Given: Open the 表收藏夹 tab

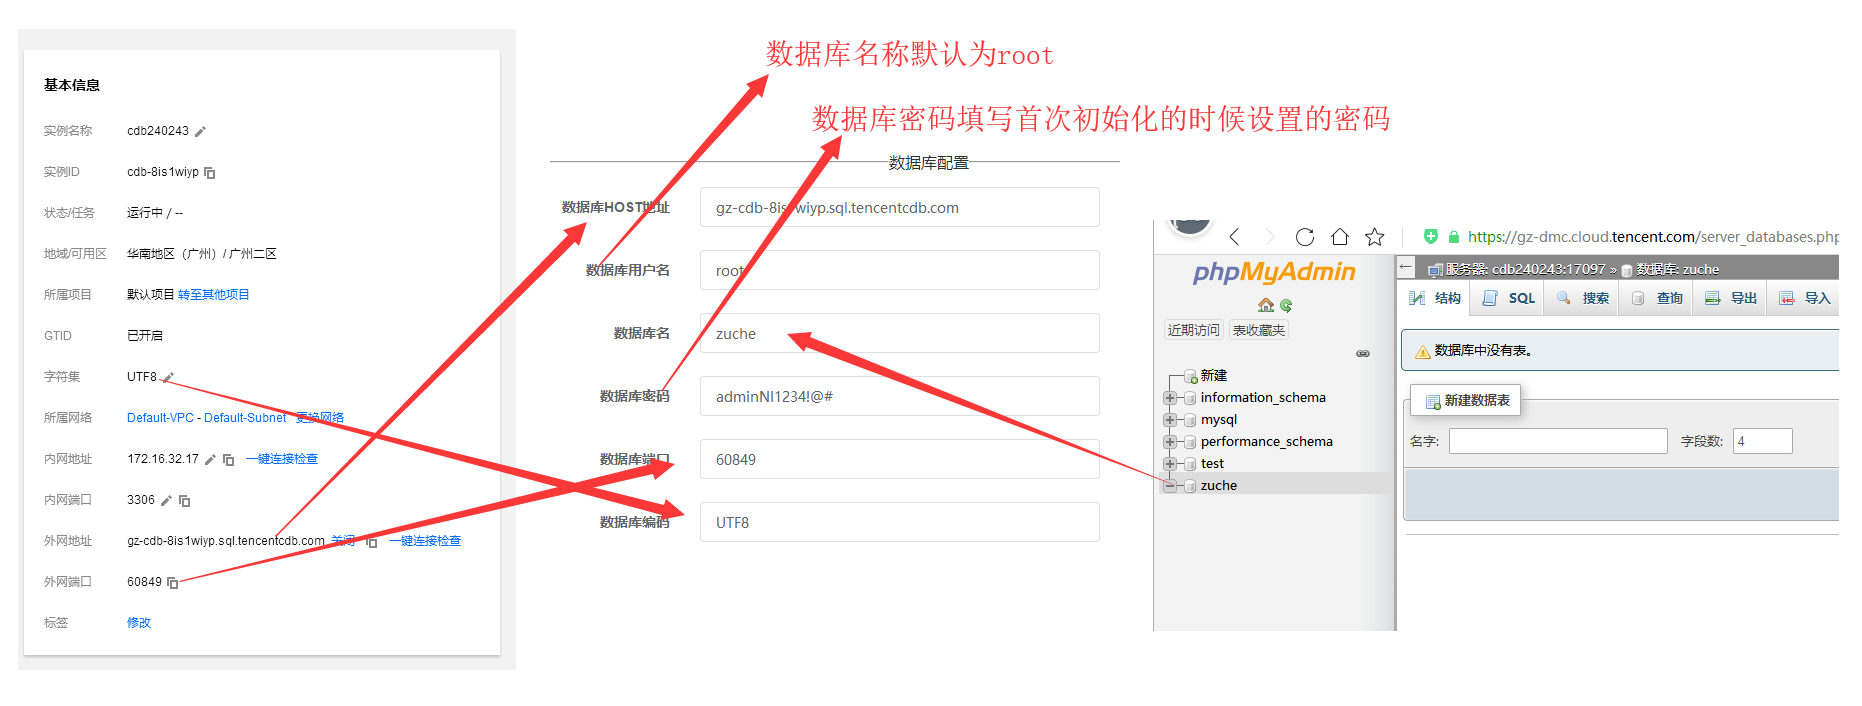Looking at the screenshot, I should (x=1259, y=330).
